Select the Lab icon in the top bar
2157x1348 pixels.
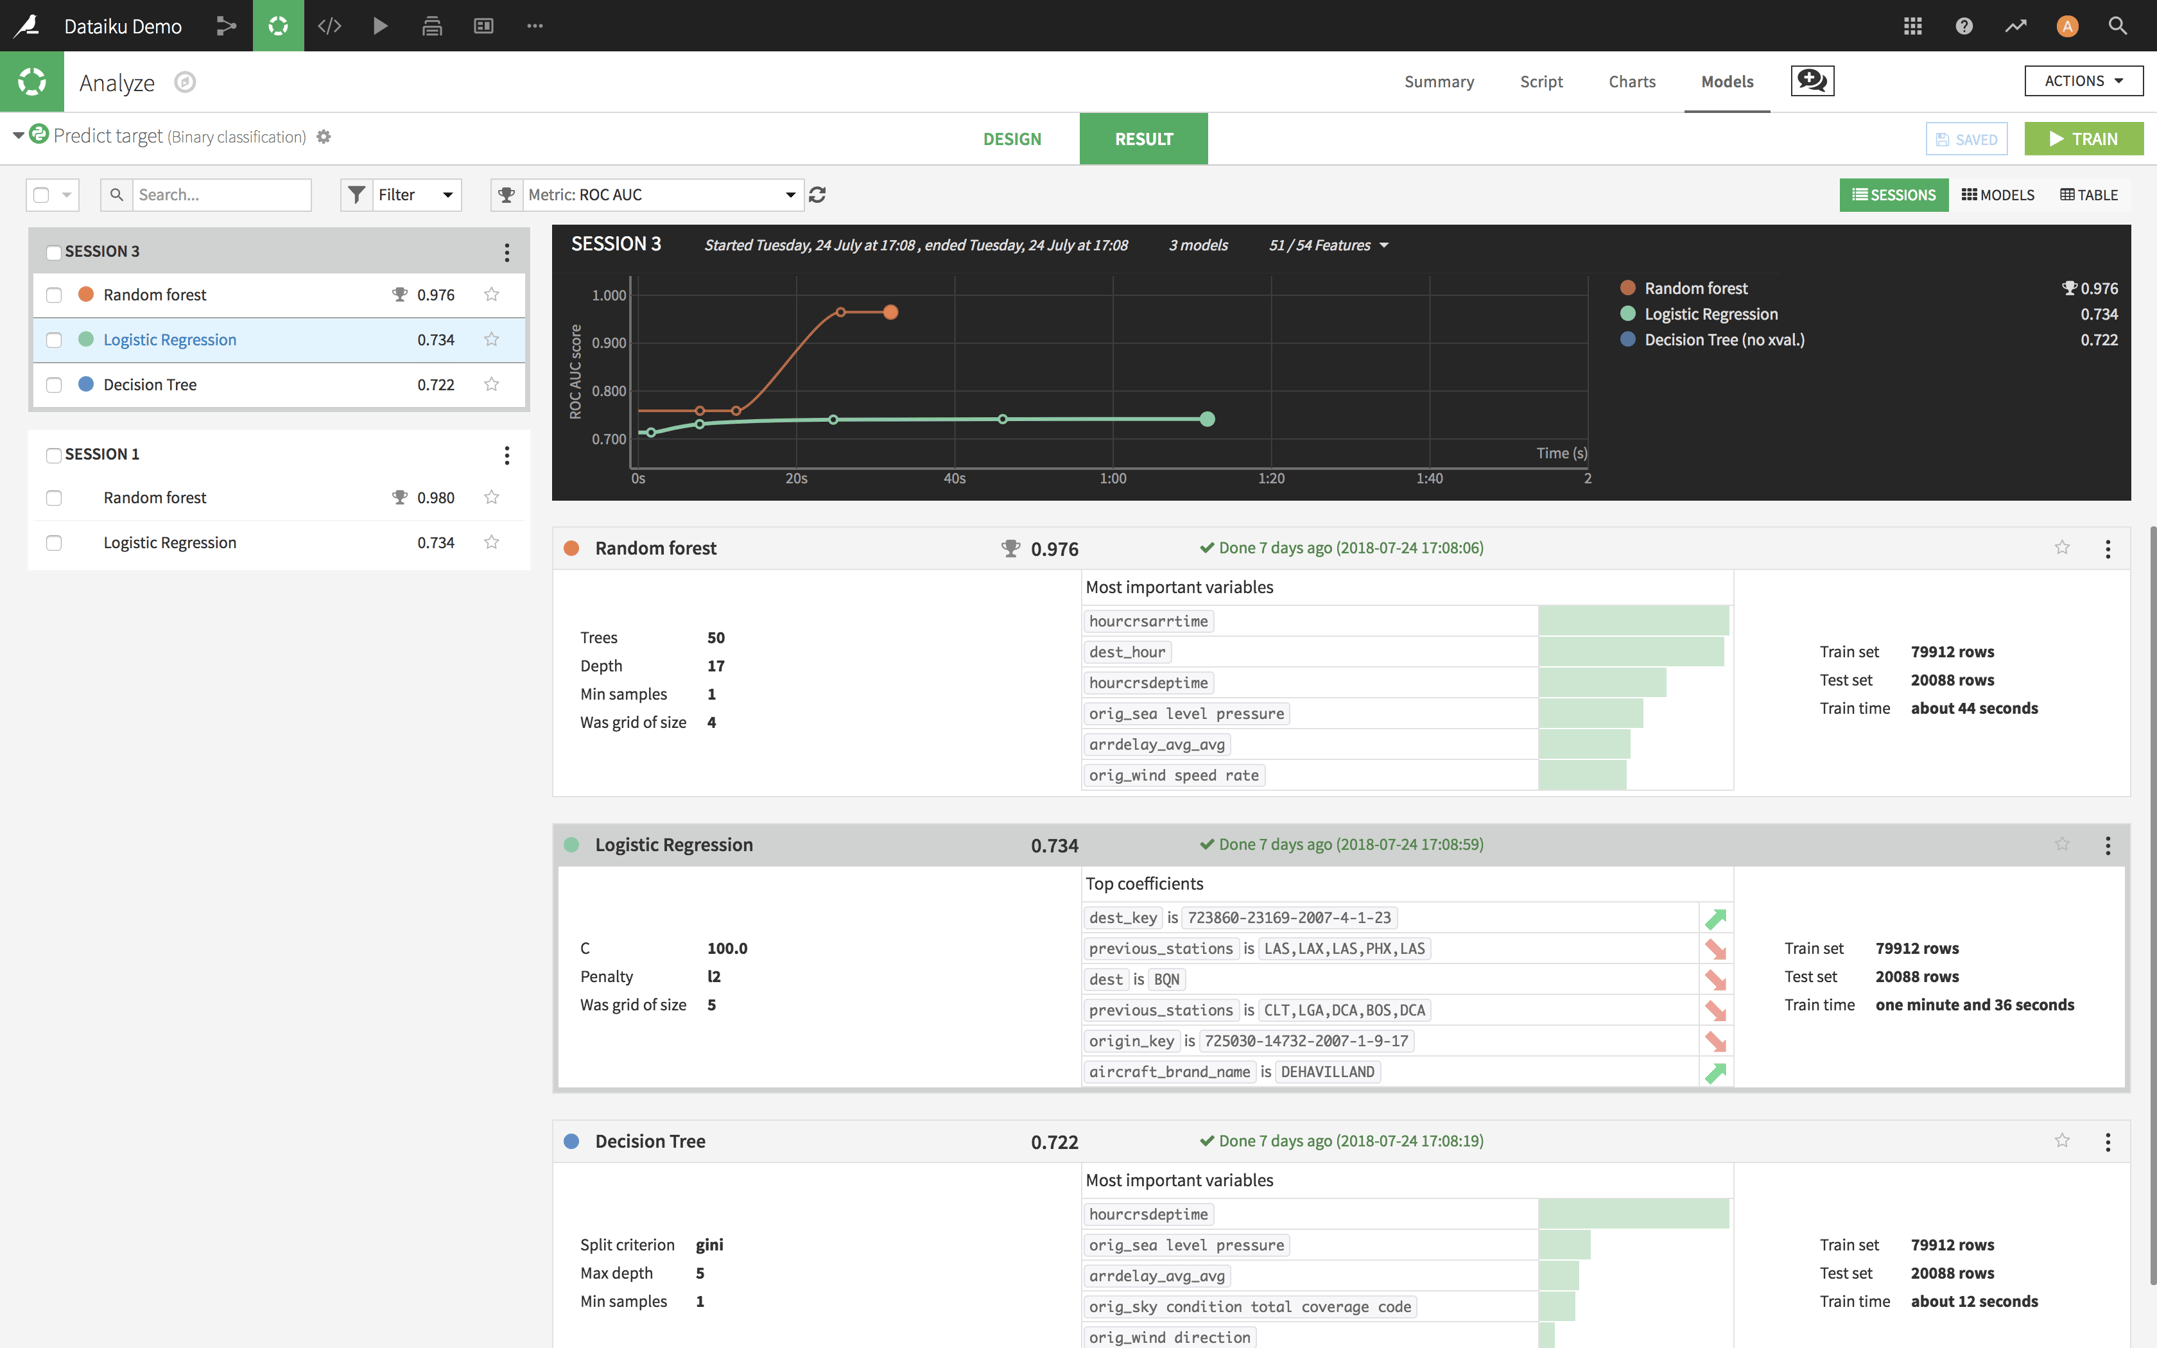[278, 26]
